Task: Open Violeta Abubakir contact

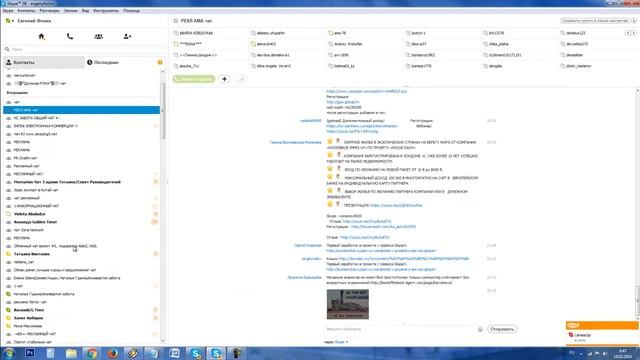Action: click(82, 214)
